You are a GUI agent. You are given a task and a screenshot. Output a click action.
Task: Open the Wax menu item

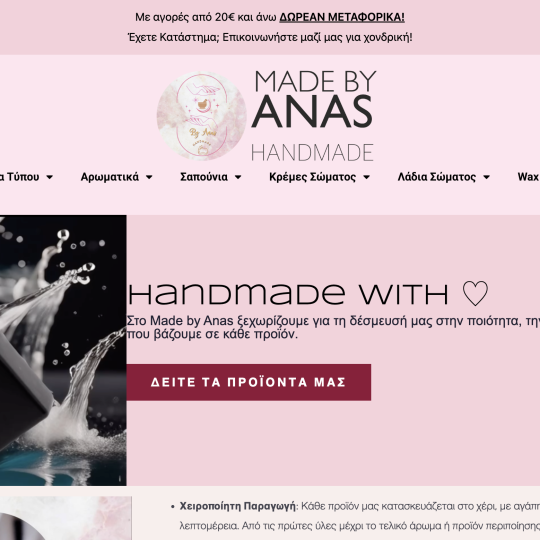click(x=528, y=177)
